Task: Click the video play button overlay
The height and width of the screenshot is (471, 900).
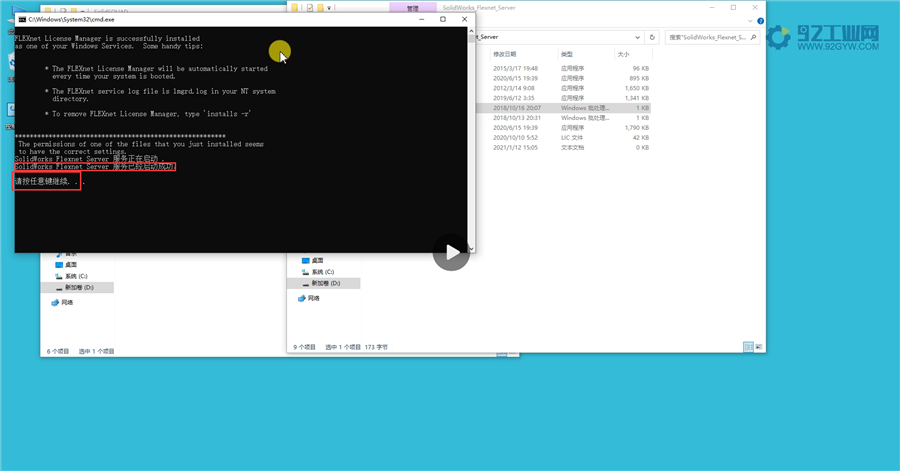Action: [x=451, y=252]
